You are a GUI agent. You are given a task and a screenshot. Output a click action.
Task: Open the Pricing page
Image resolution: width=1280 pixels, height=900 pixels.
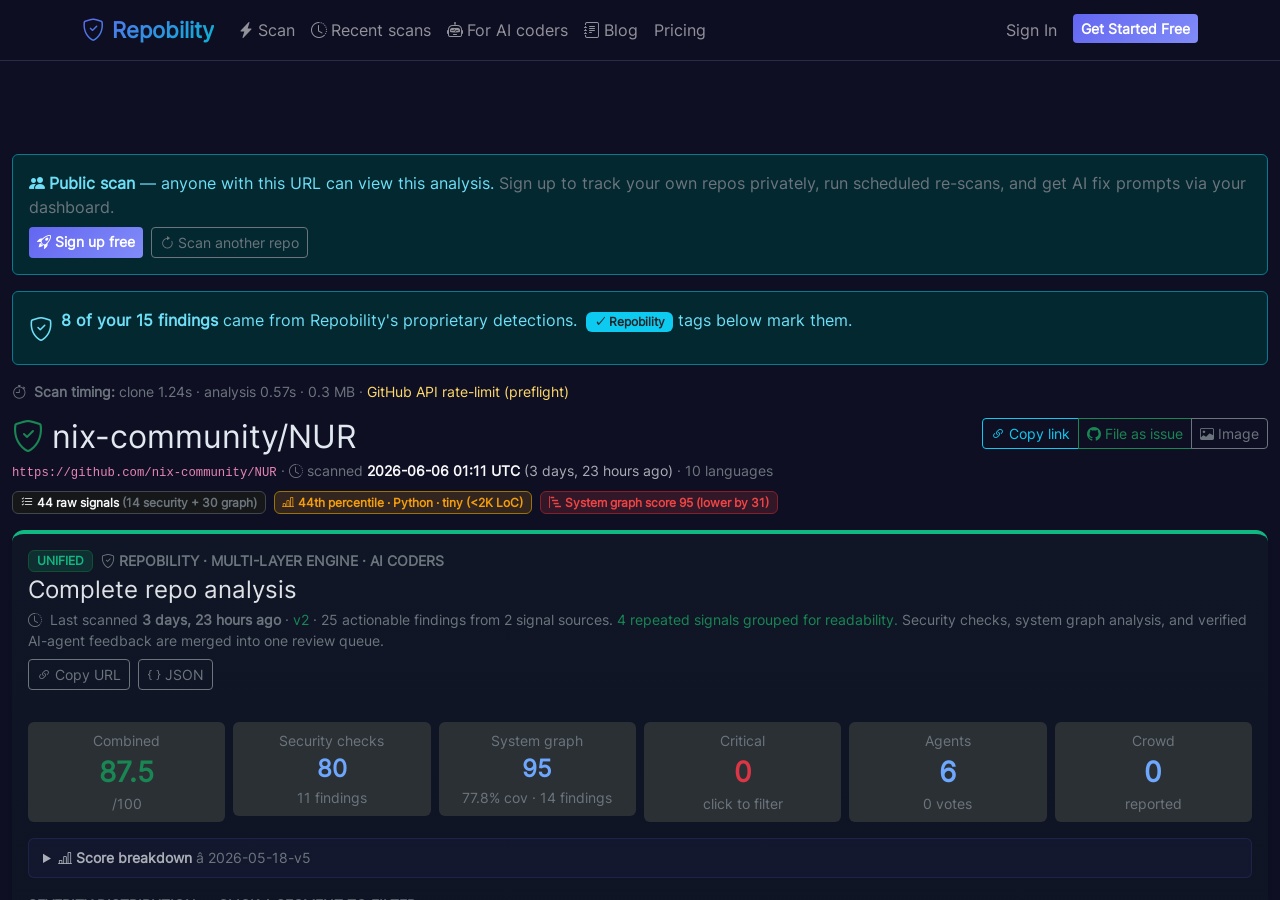(680, 30)
